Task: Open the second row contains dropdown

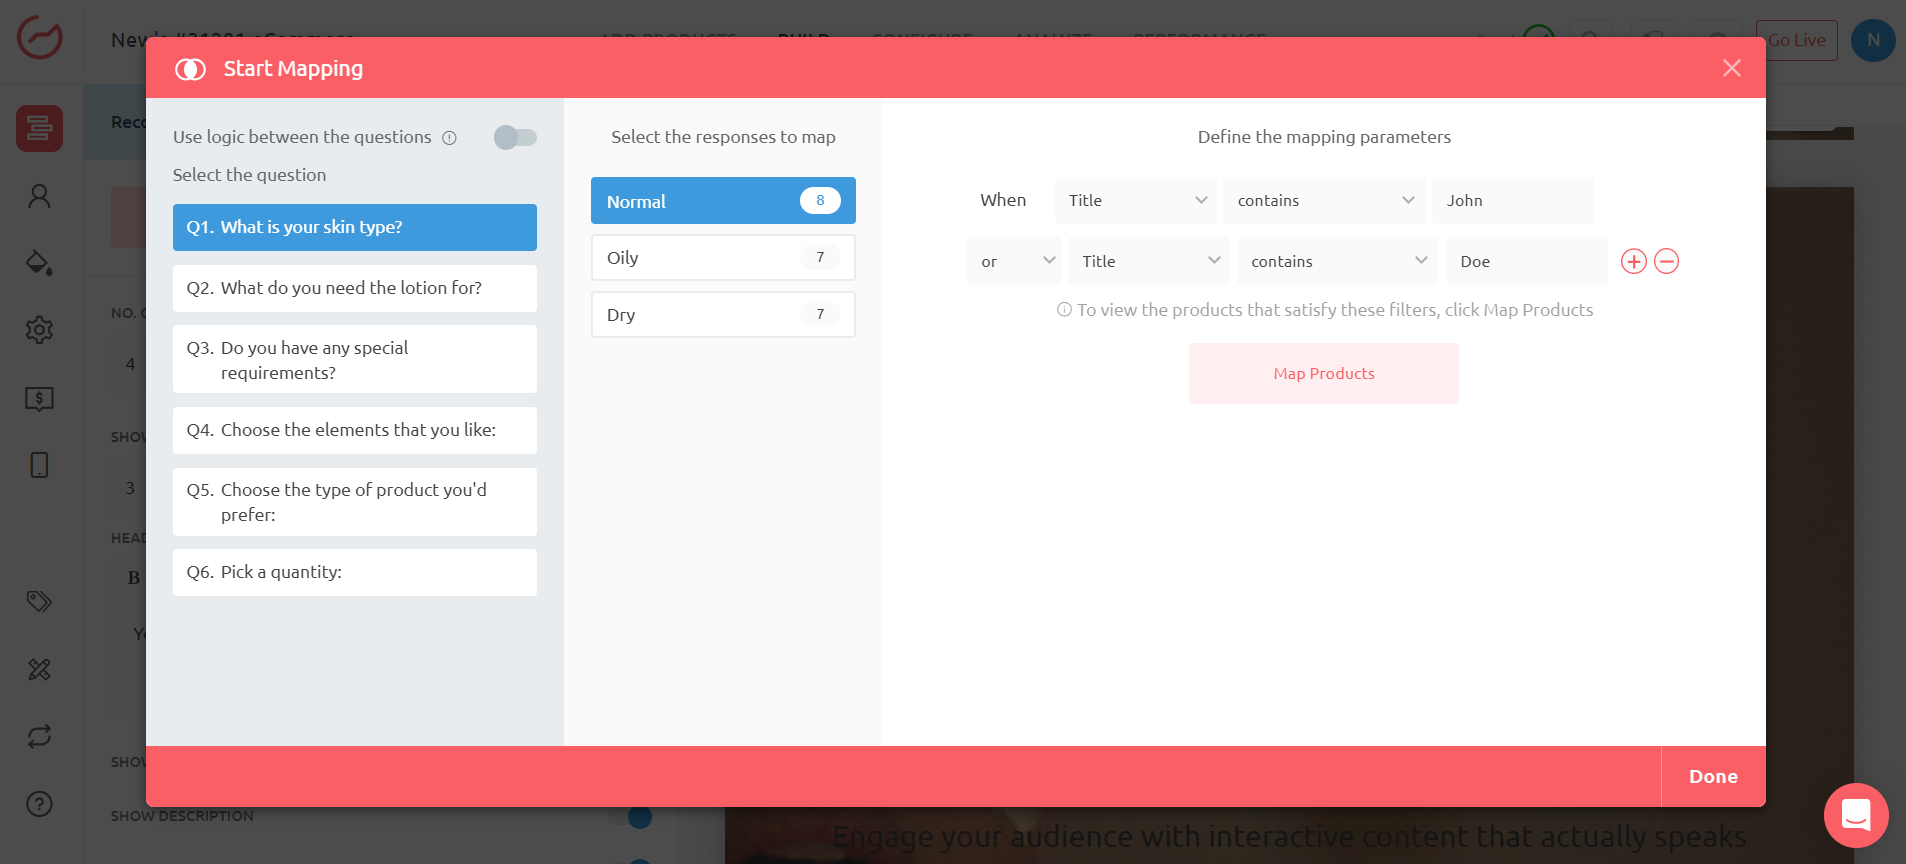Action: [1337, 262]
